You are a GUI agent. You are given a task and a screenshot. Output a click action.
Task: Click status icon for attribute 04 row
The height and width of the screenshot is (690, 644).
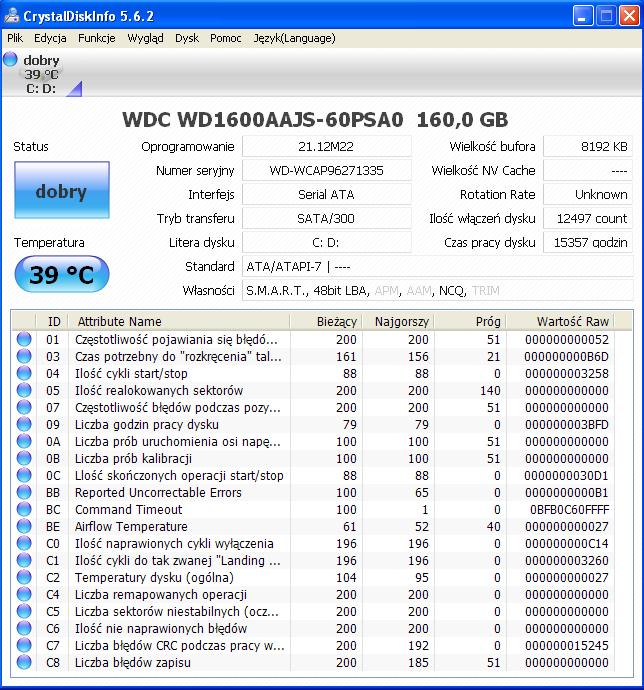24,373
